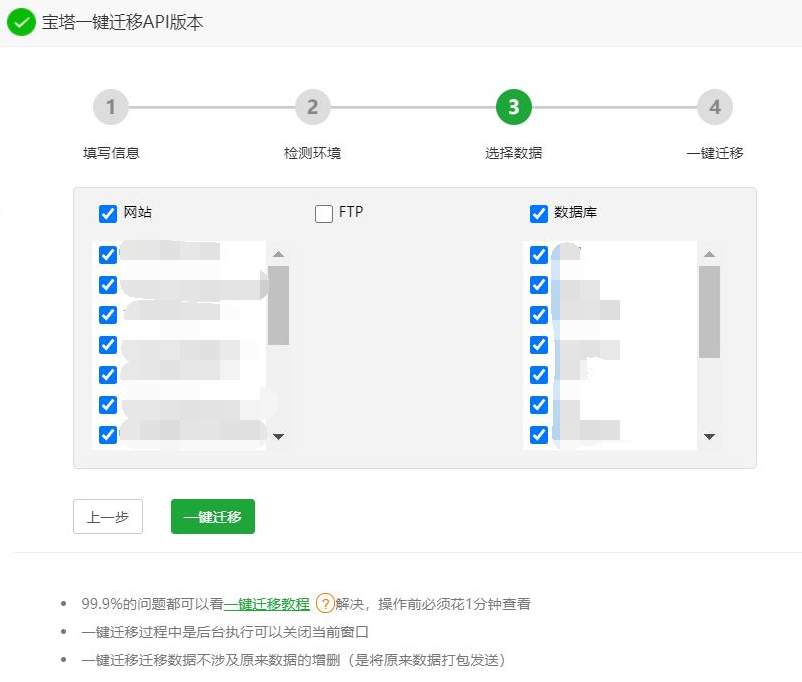This screenshot has width=802, height=682.
Task: Click the green success checkmark icon
Action: point(20,21)
